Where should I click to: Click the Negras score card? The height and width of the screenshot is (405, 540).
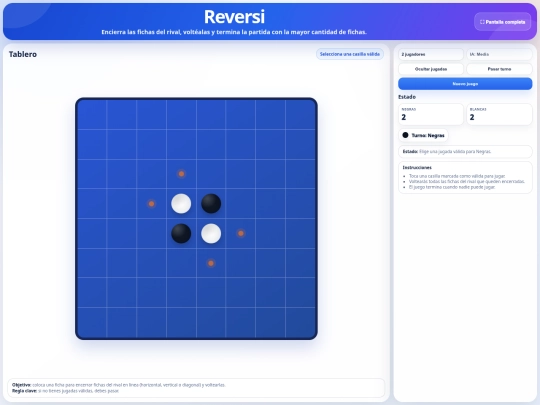pos(431,114)
